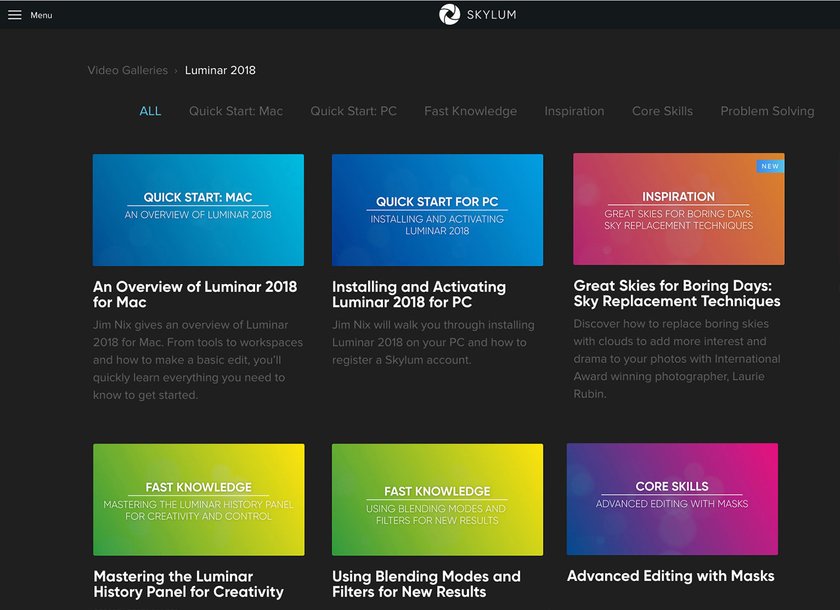The image size is (840, 610).
Task: Play the Quick Start: Mac video thumbnail
Action: [198, 210]
